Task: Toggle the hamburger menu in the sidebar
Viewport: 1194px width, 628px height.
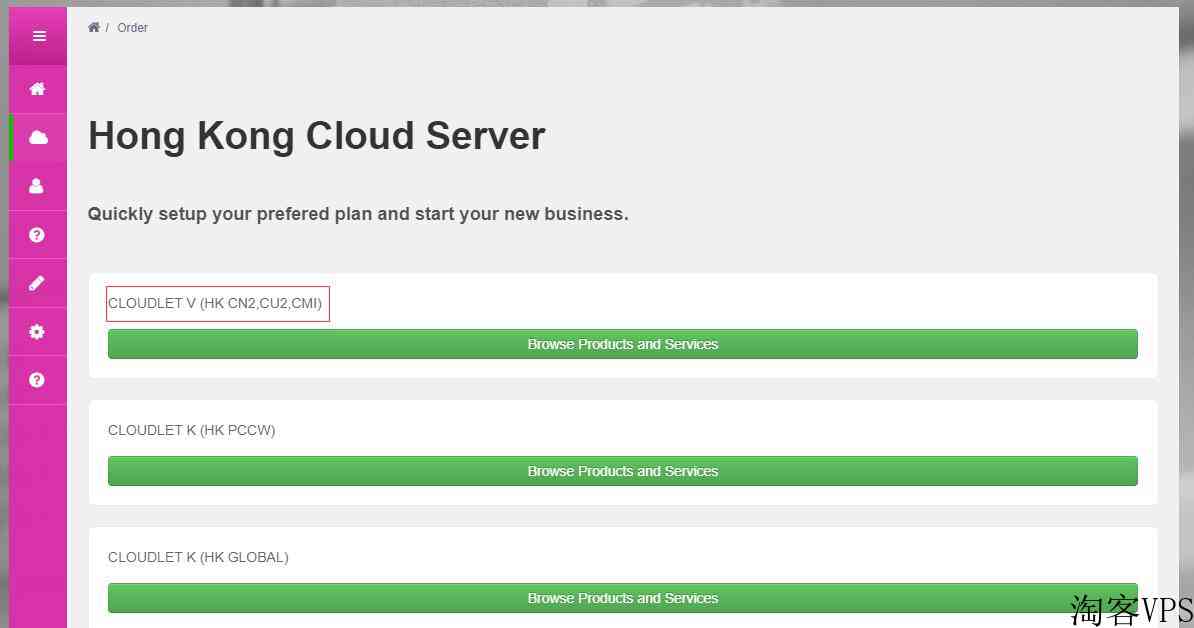Action: [39, 36]
